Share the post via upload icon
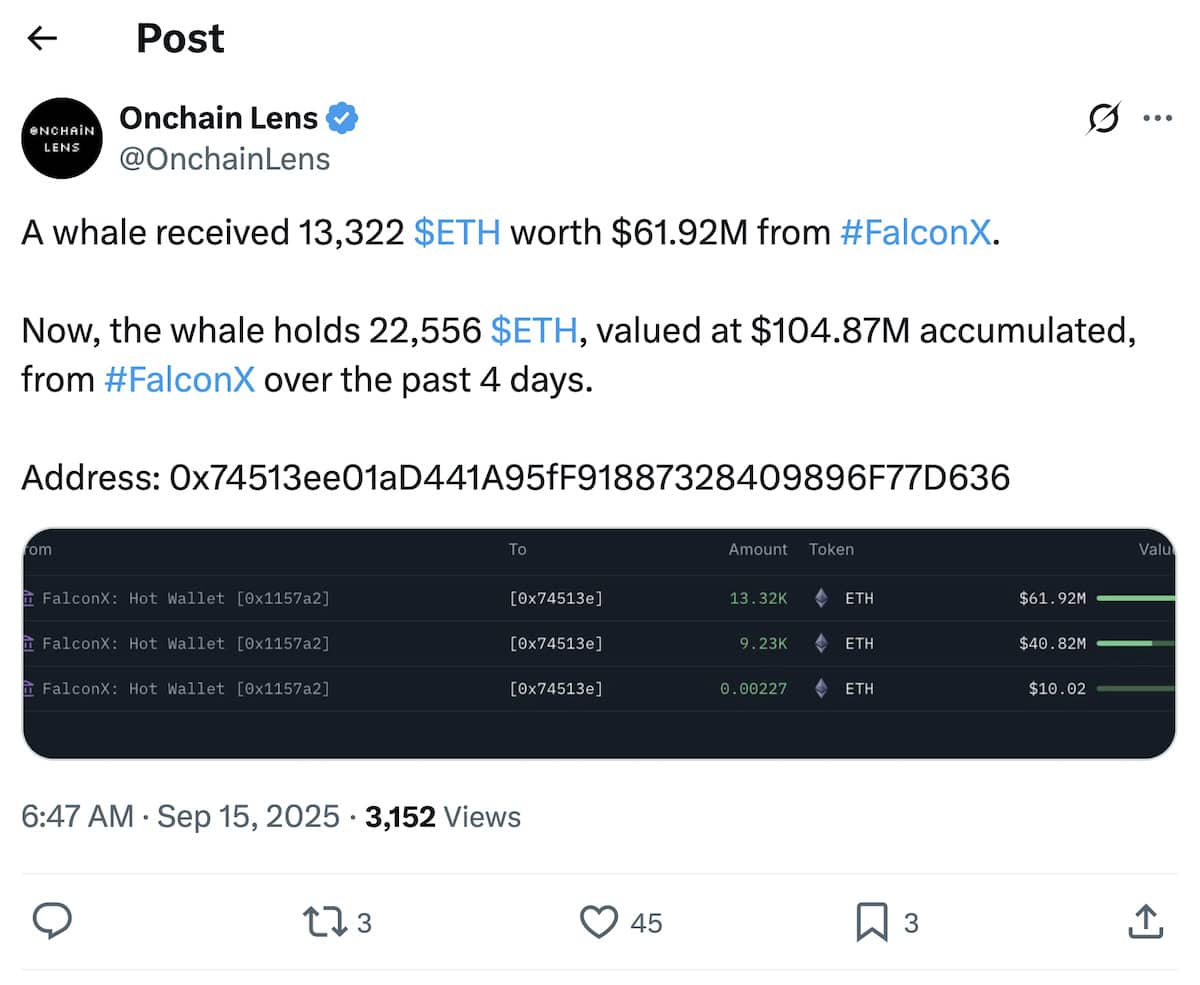The width and height of the screenshot is (1200, 985). 1146,921
